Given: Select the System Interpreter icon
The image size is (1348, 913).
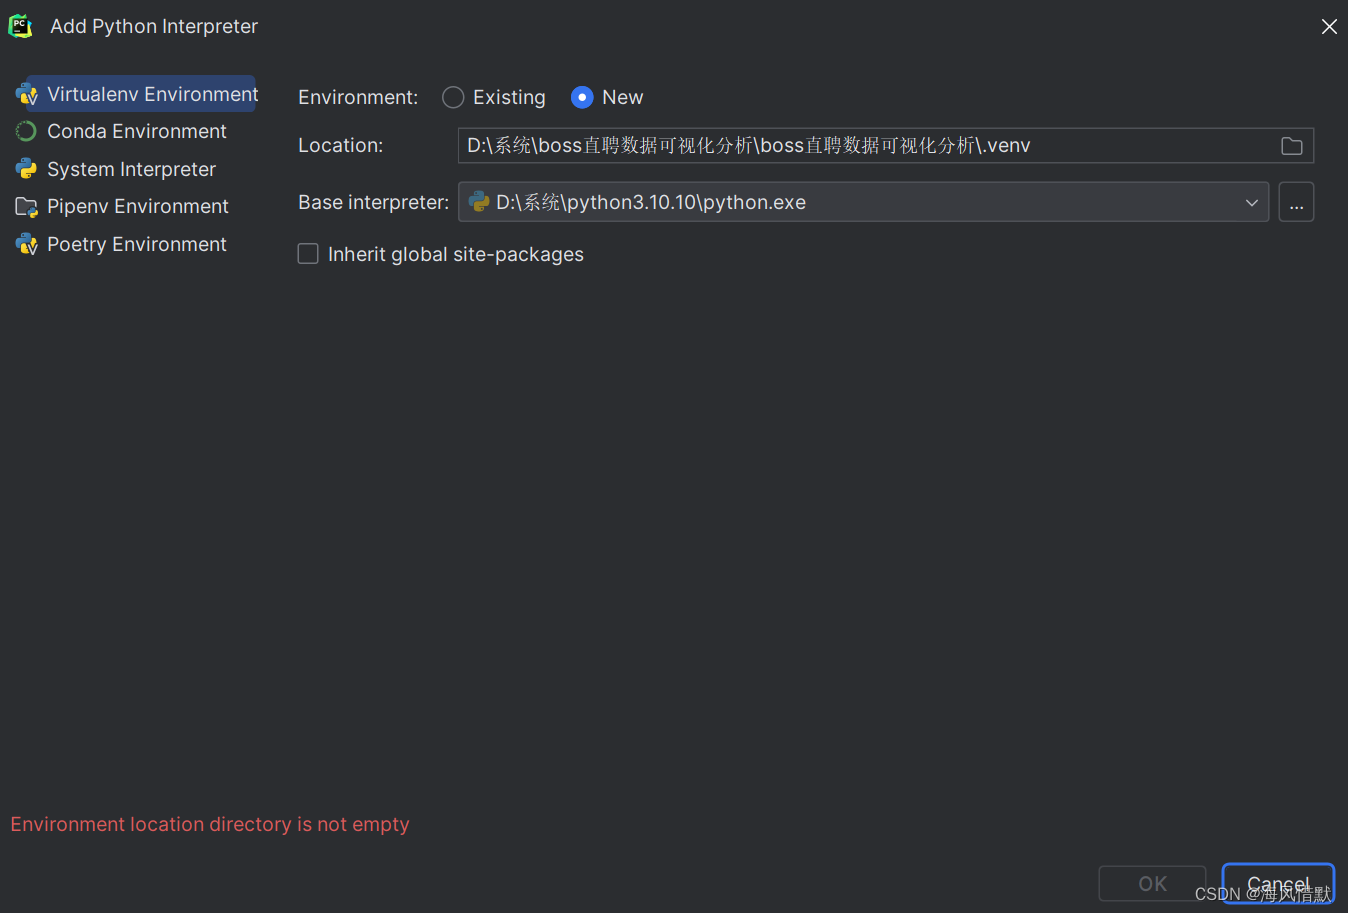Looking at the screenshot, I should [25, 168].
